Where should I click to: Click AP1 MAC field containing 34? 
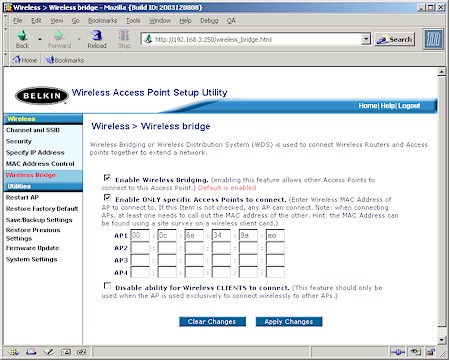[221, 235]
